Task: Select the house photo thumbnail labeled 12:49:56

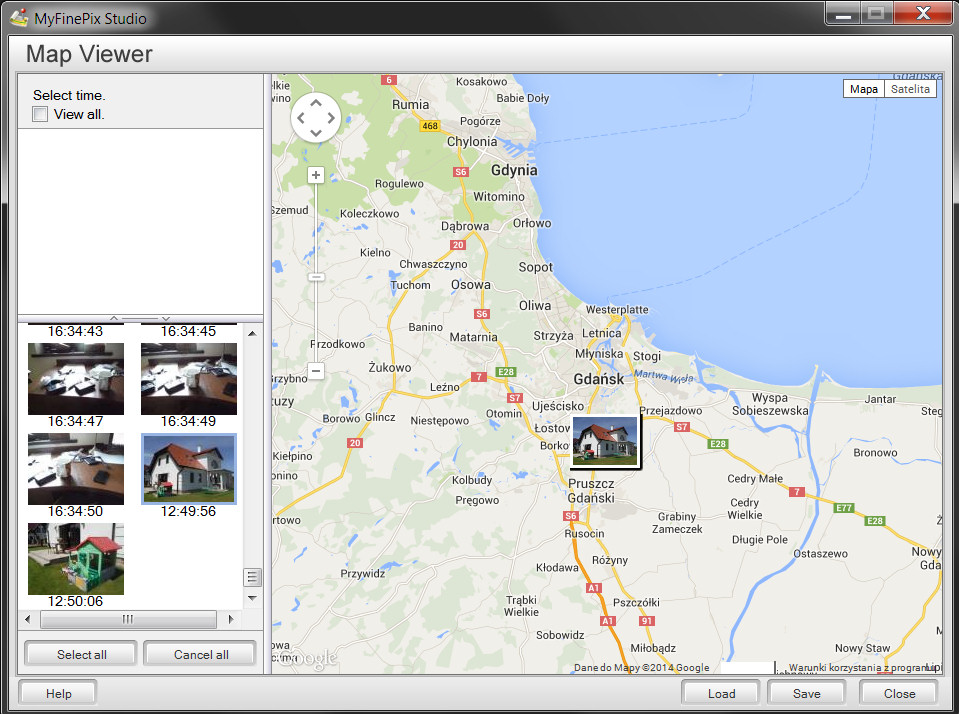Action: (x=189, y=469)
